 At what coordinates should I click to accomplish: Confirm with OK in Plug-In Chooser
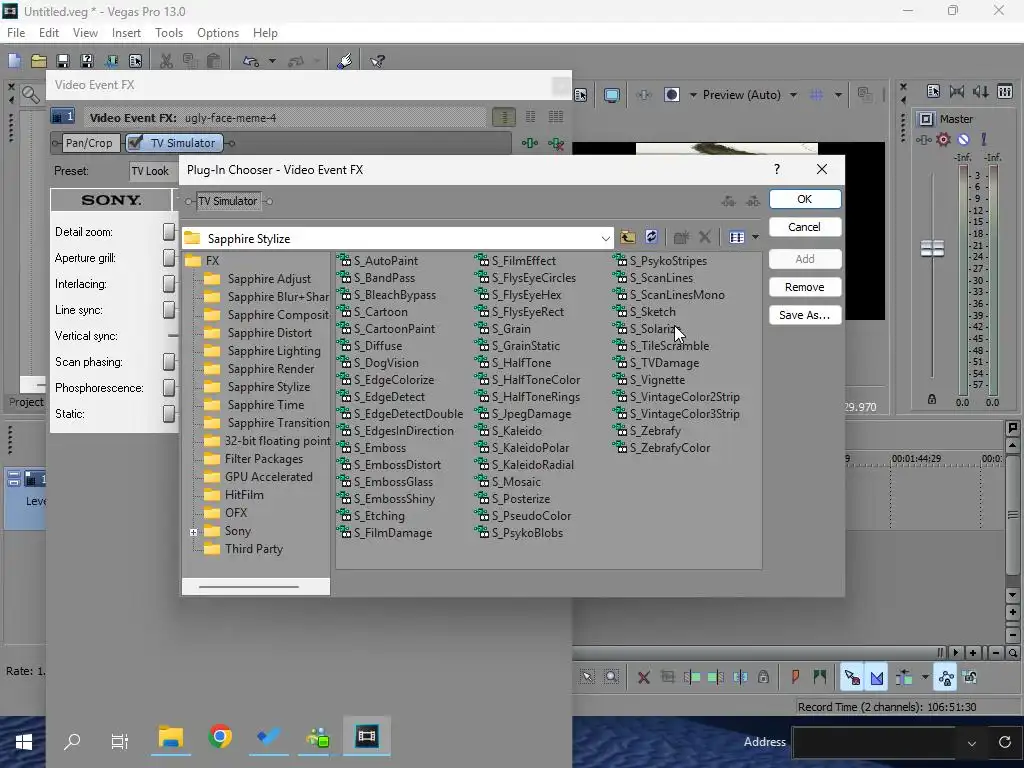pyautogui.click(x=805, y=199)
